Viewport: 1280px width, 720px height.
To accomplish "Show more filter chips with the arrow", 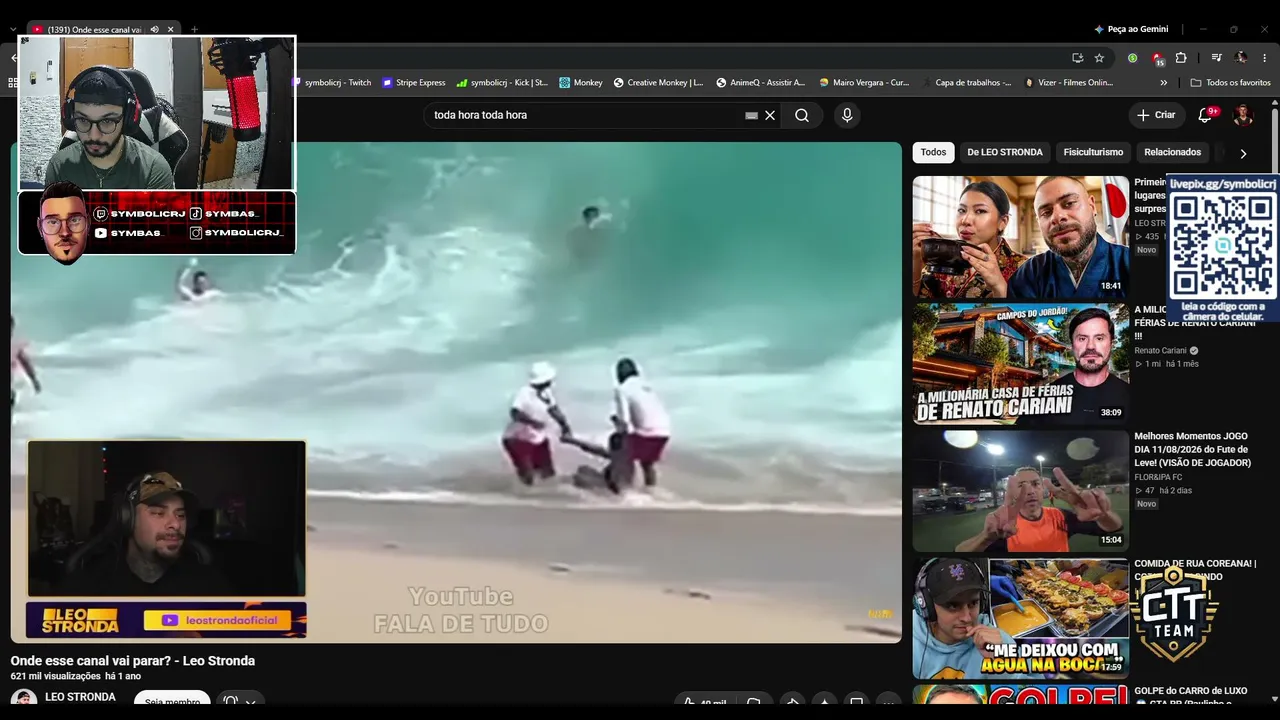I will [1243, 154].
